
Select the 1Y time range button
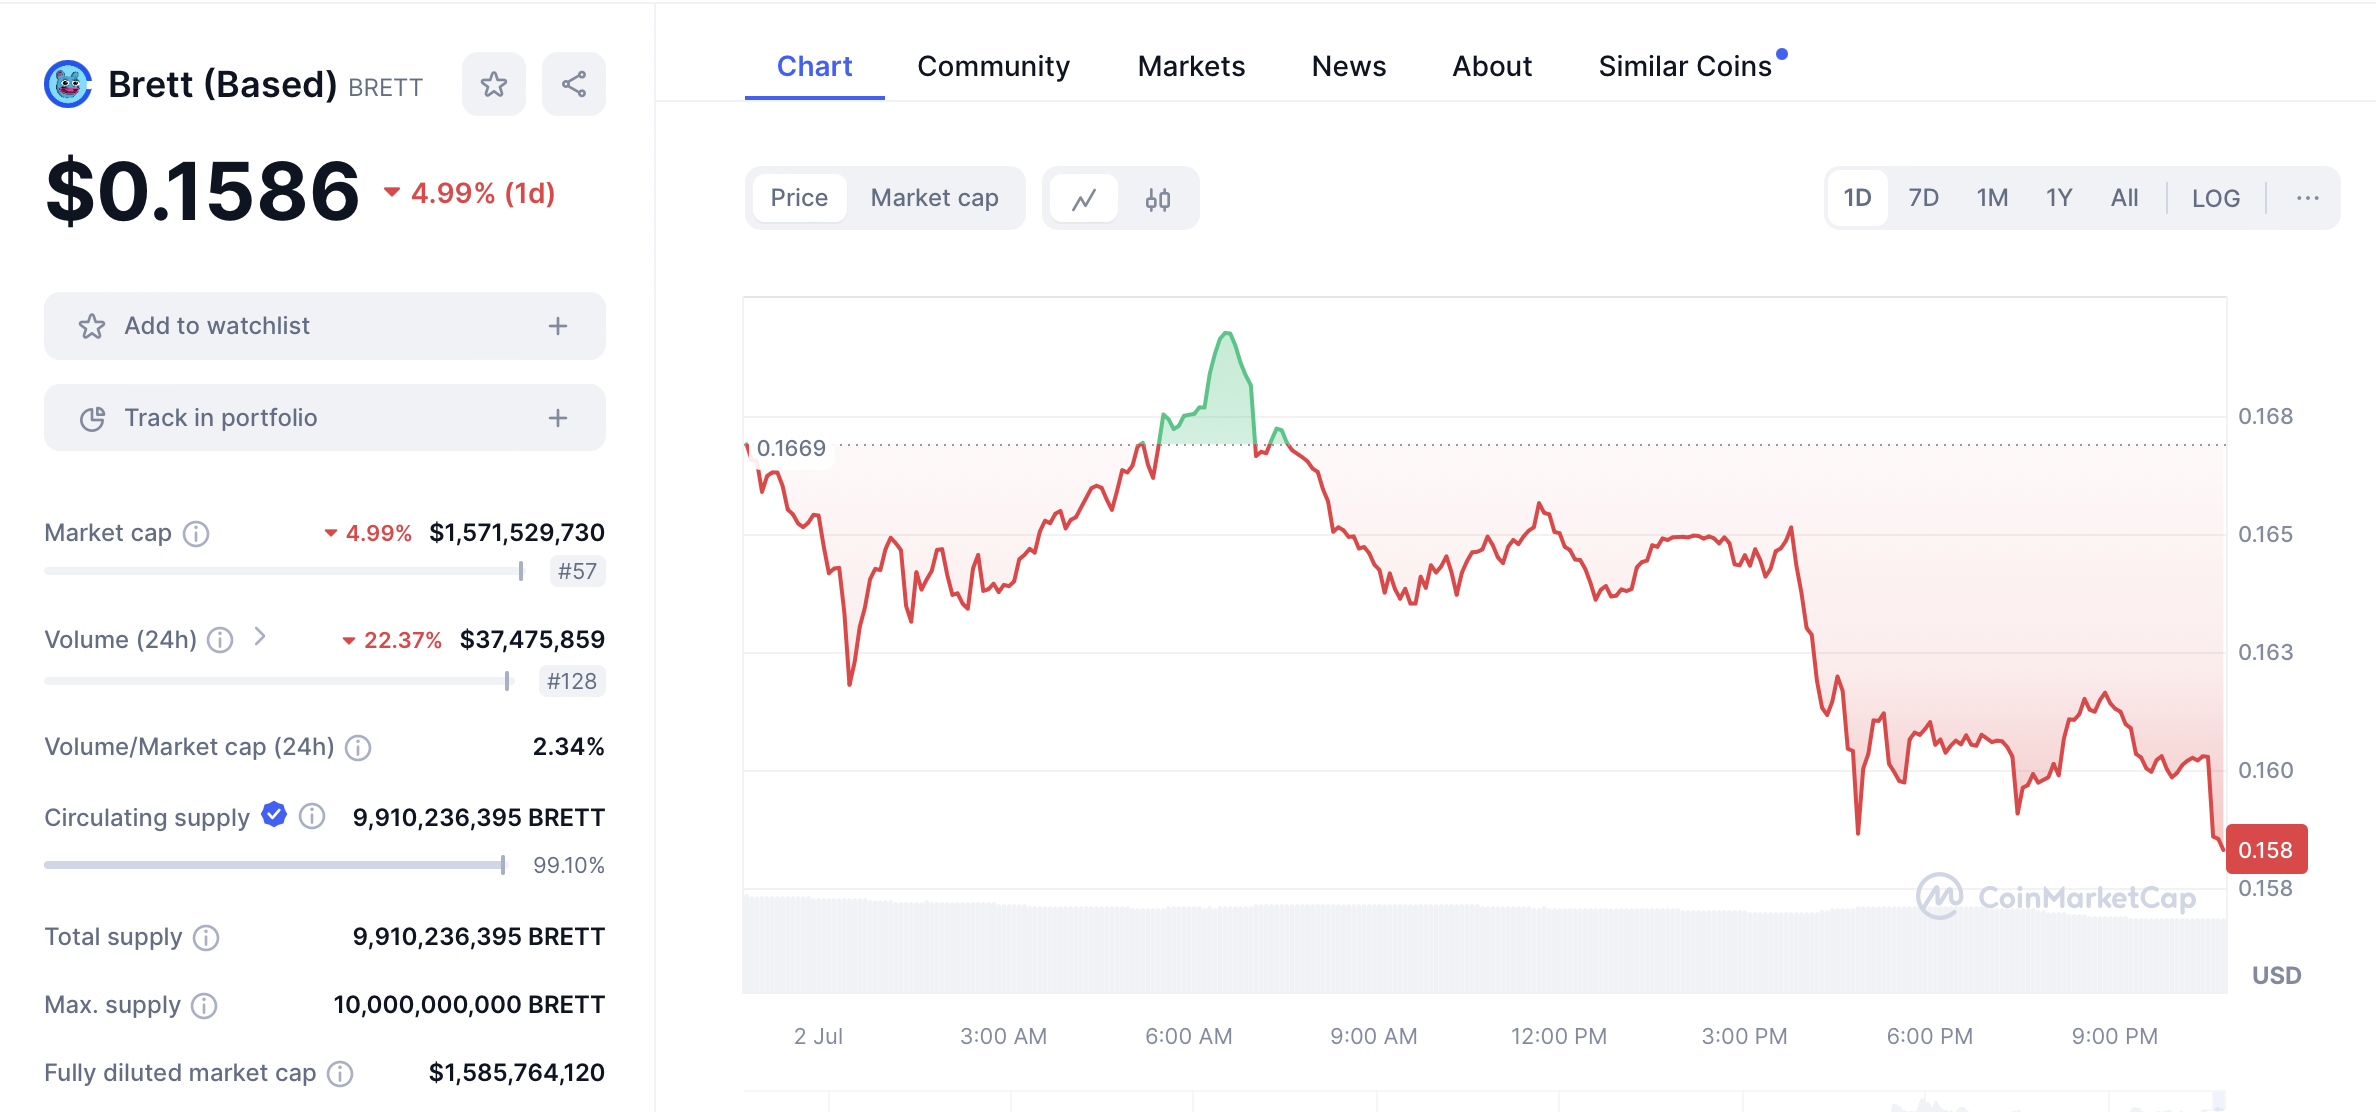coord(2058,198)
